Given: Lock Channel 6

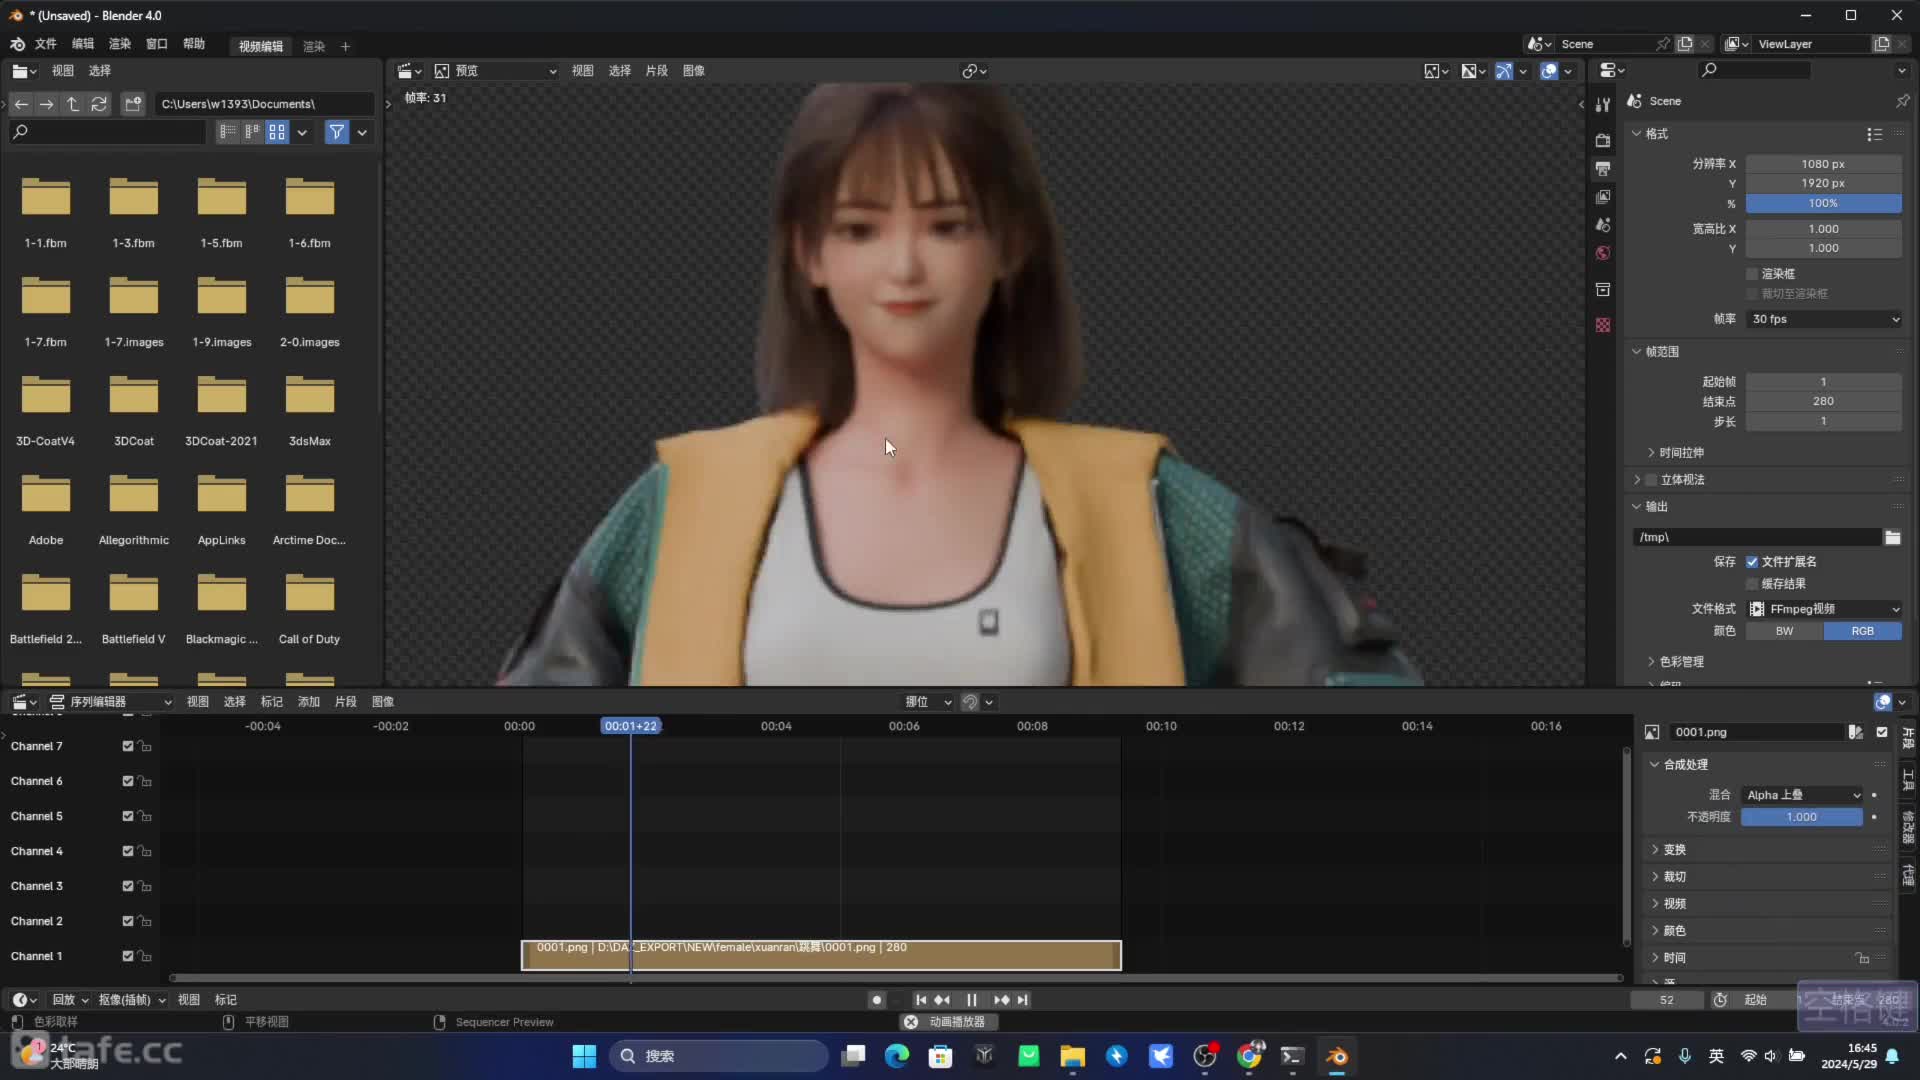Looking at the screenshot, I should [145, 781].
